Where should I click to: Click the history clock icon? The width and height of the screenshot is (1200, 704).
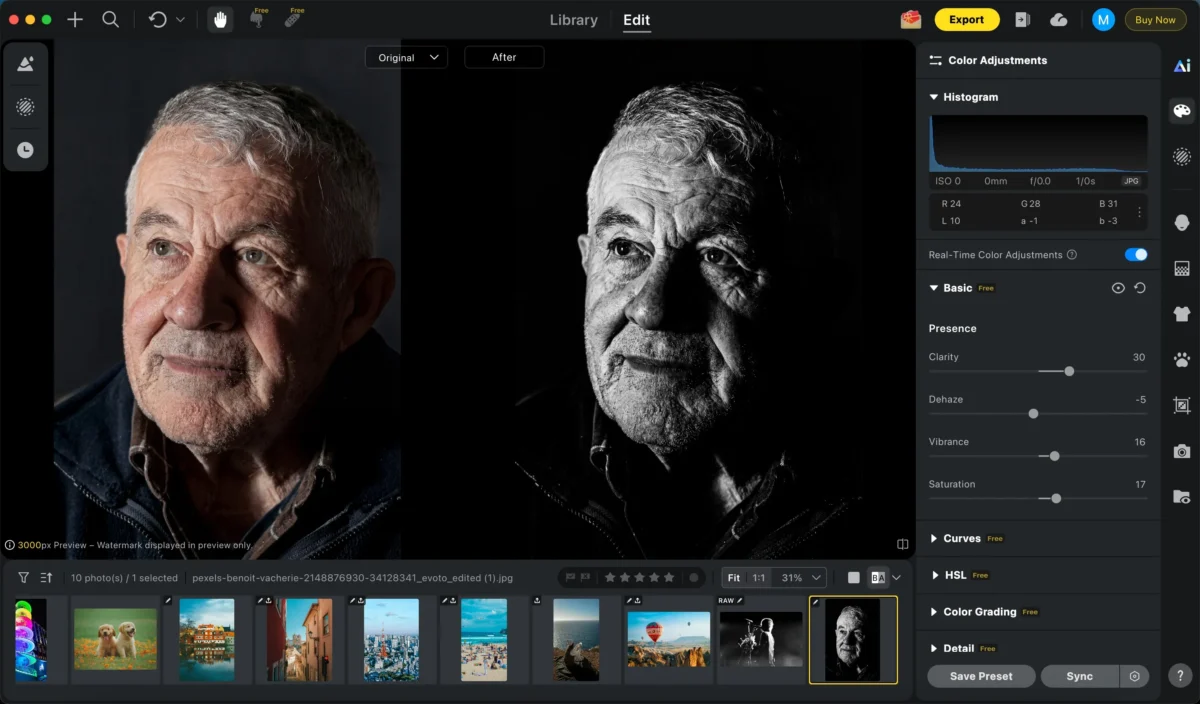pos(25,150)
